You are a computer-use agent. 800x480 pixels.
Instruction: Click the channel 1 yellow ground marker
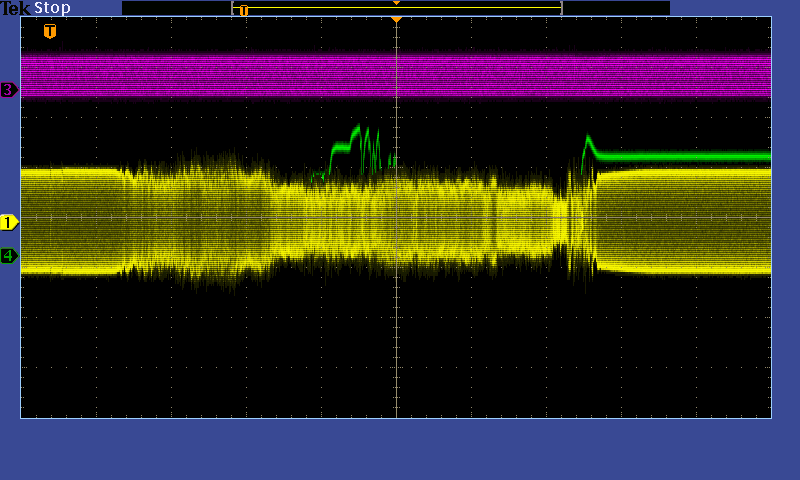(9, 222)
